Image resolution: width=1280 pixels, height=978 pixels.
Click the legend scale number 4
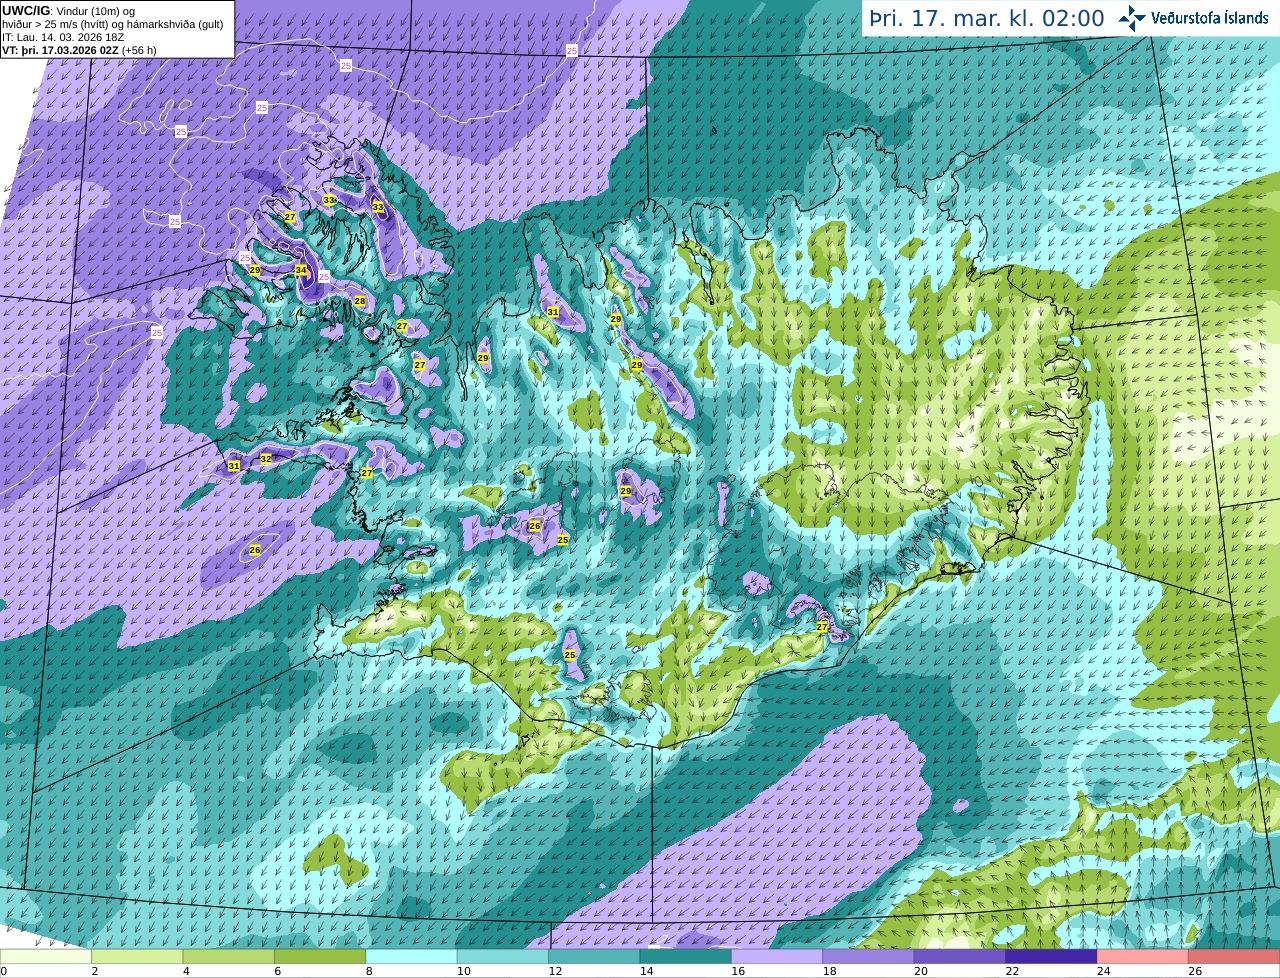(x=186, y=971)
